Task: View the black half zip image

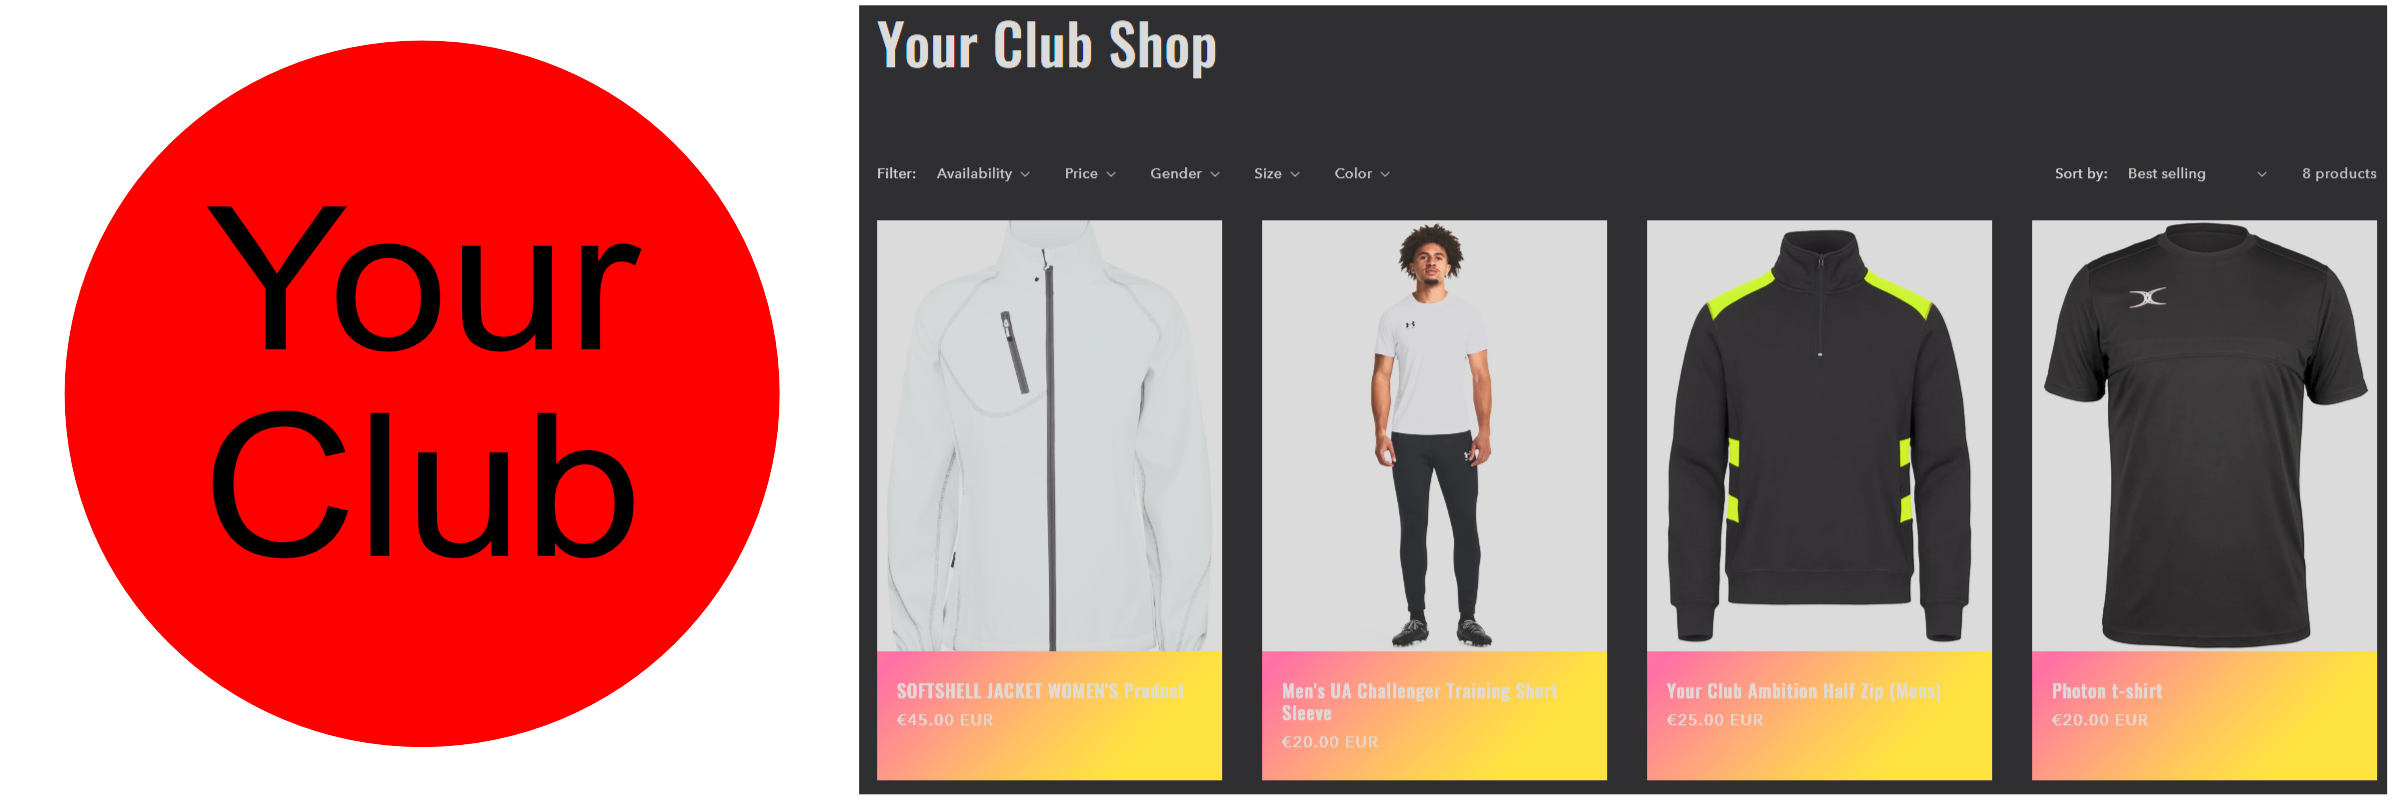Action: (1819, 436)
